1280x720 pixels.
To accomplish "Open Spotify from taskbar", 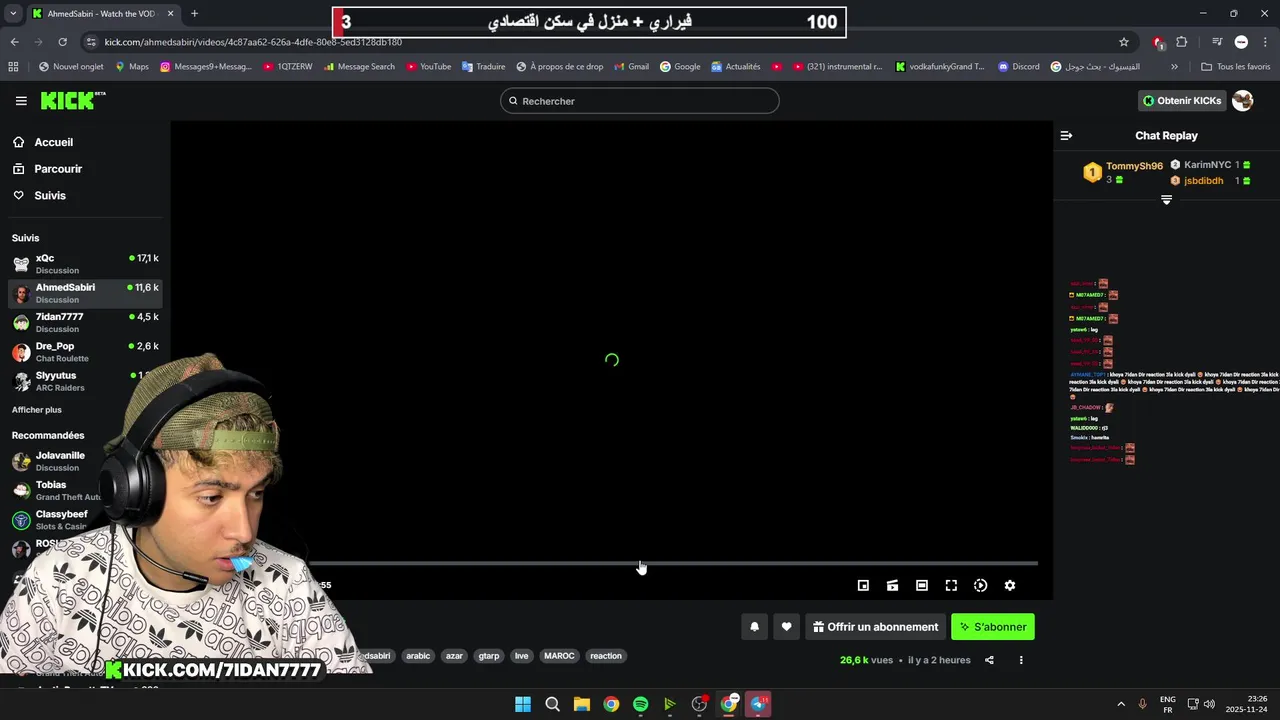I will click(x=641, y=704).
